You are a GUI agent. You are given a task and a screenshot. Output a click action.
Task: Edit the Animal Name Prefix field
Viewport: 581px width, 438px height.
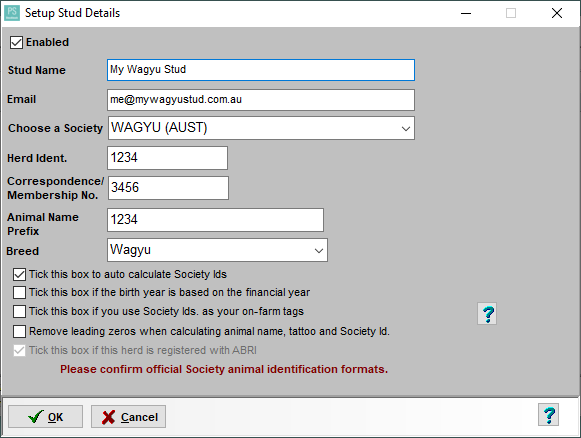[215, 220]
